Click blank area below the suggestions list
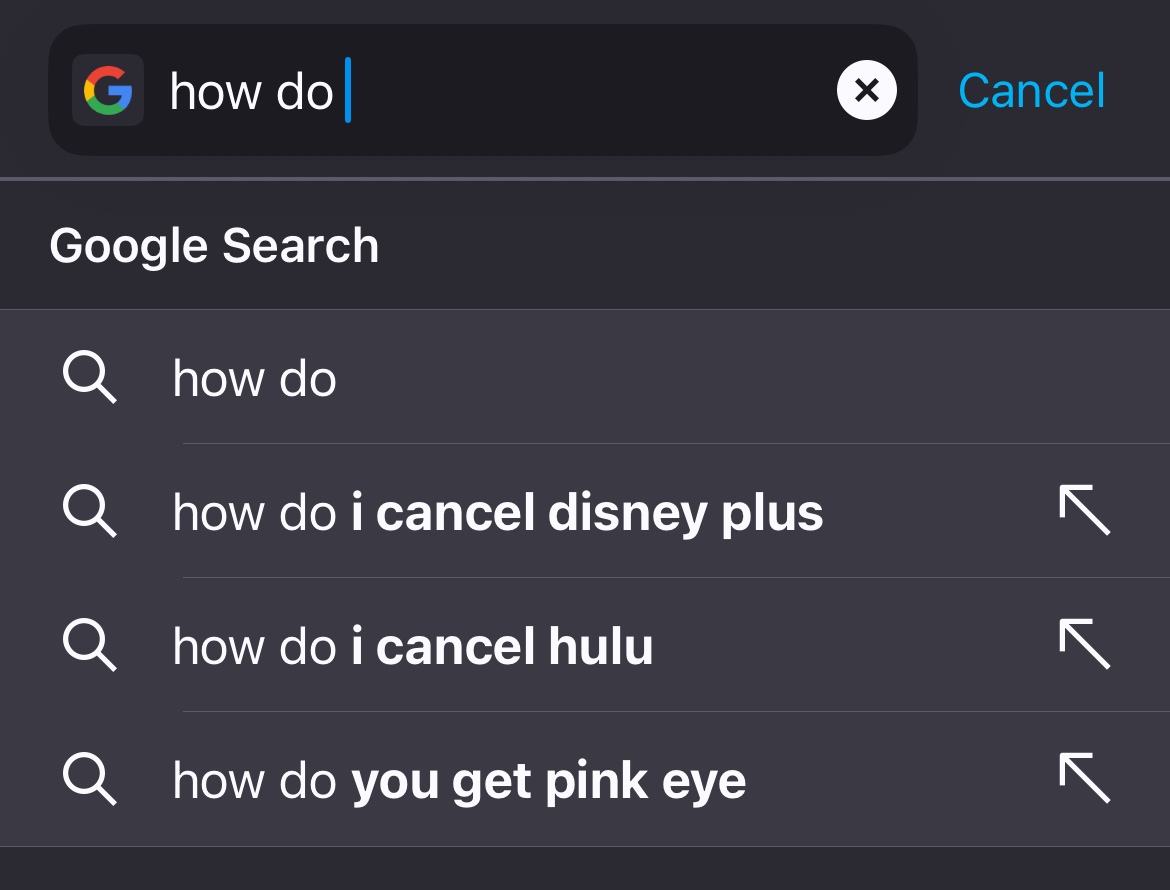Viewport: 1170px width, 890px height. pos(585,869)
